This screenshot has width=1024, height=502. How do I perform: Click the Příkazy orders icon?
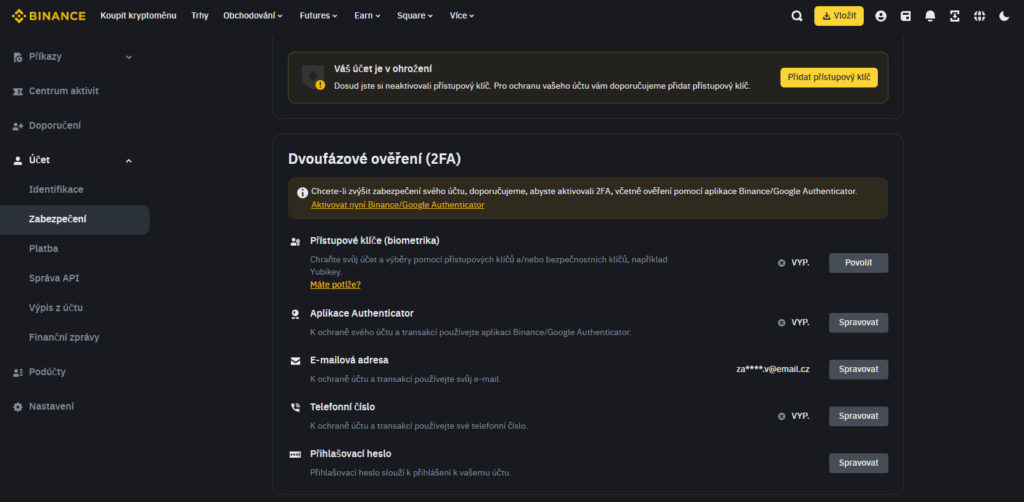pyautogui.click(x=18, y=57)
